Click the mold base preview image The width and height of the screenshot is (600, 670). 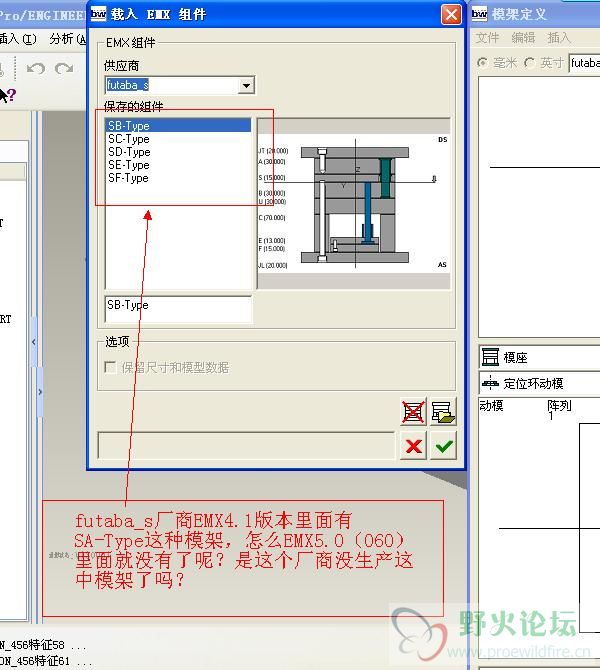[353, 204]
